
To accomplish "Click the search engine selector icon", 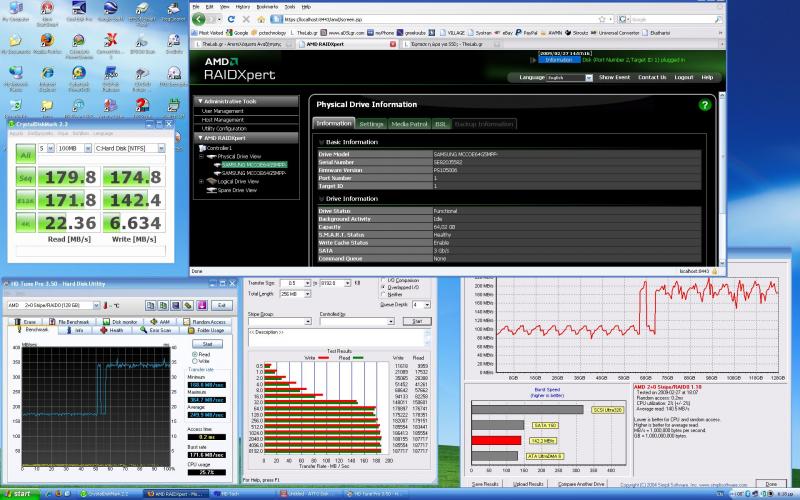I will coord(623,19).
